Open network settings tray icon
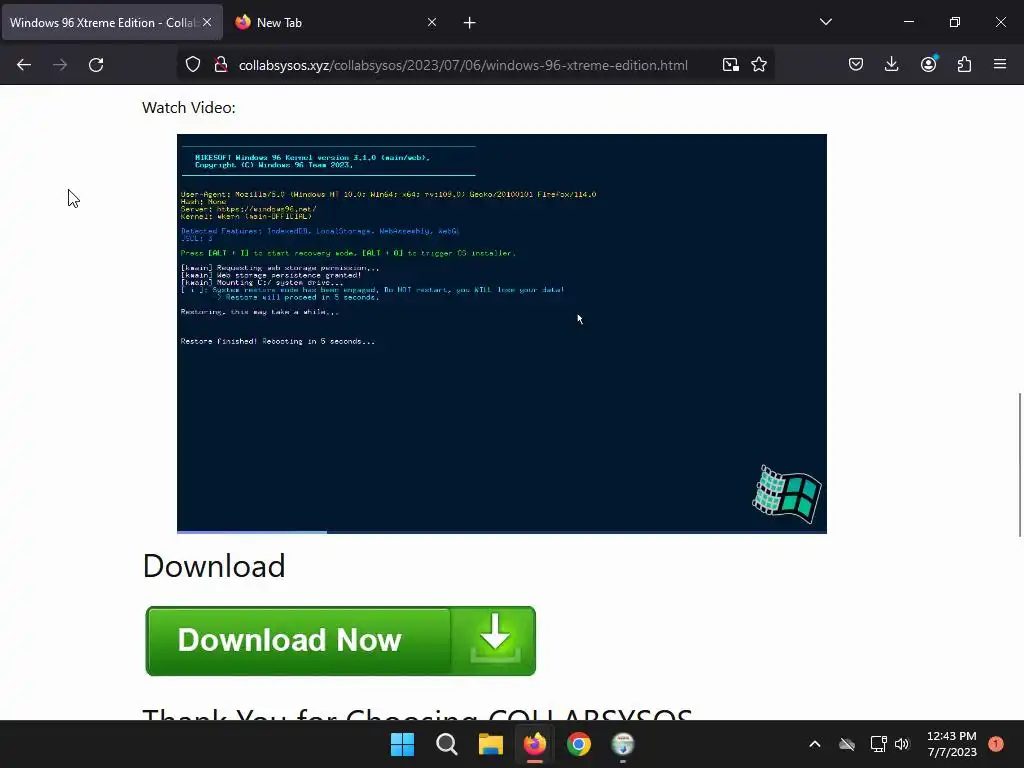1024x768 pixels. pyautogui.click(x=878, y=744)
